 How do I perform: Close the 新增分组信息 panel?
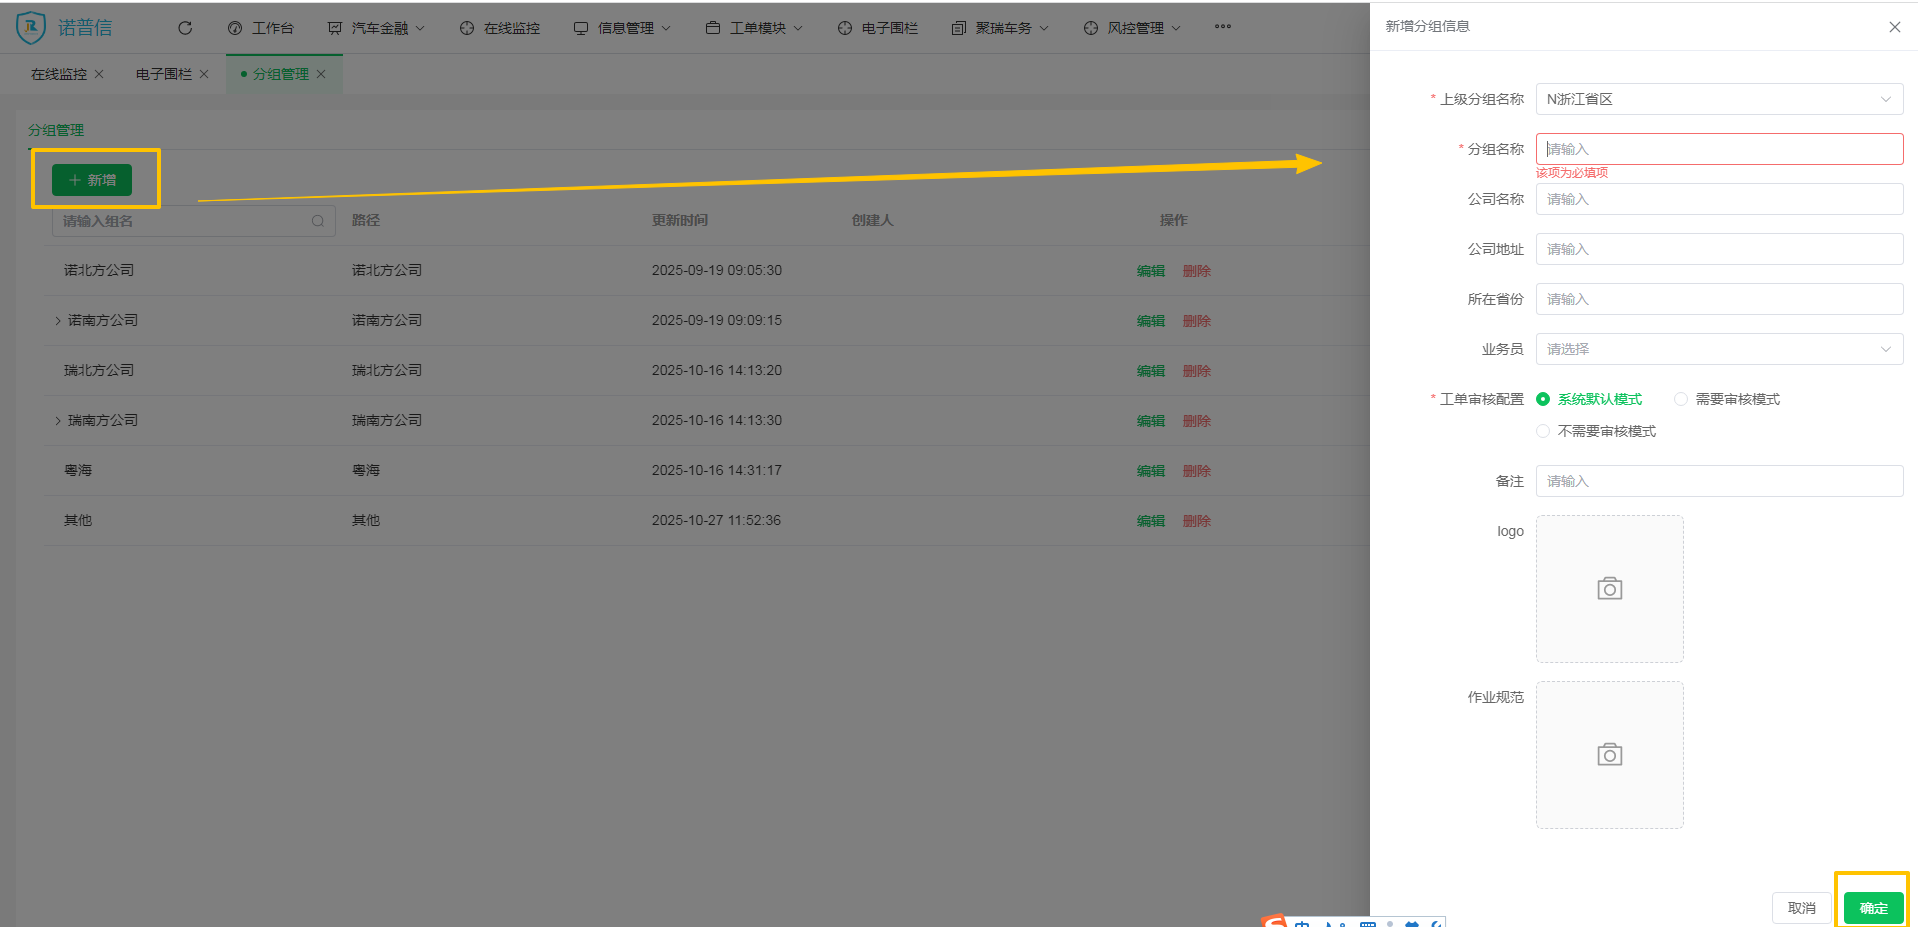(1894, 27)
